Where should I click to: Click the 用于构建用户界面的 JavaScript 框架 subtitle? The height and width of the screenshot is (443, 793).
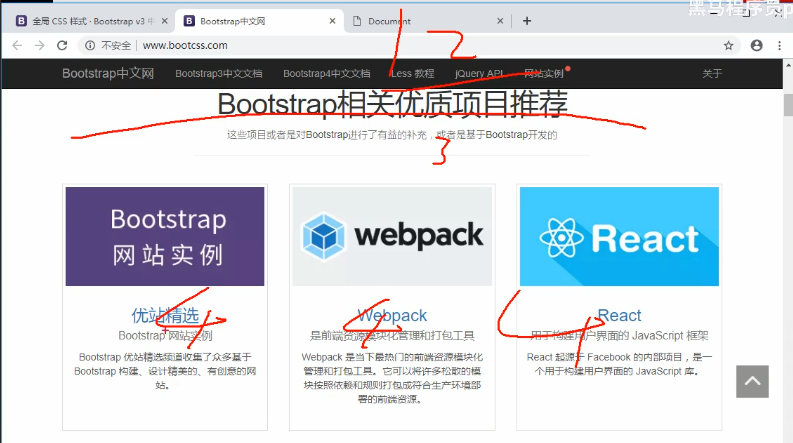(619, 335)
